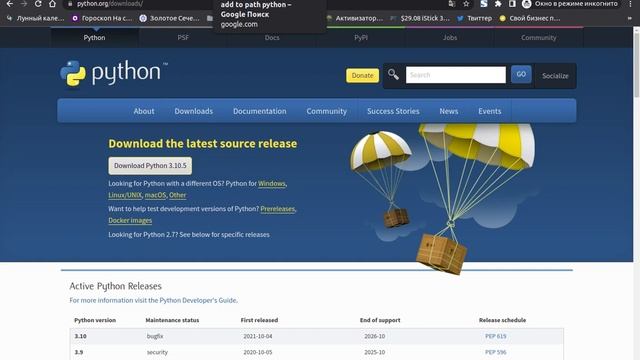Open the Активизатор... bookmark
This screenshot has width=640, height=360.
355,18
